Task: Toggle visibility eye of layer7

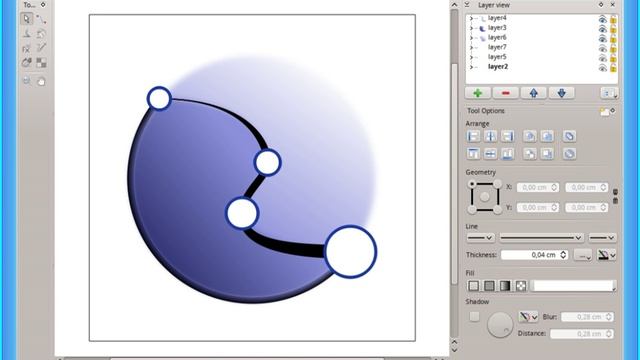Action: [602, 48]
